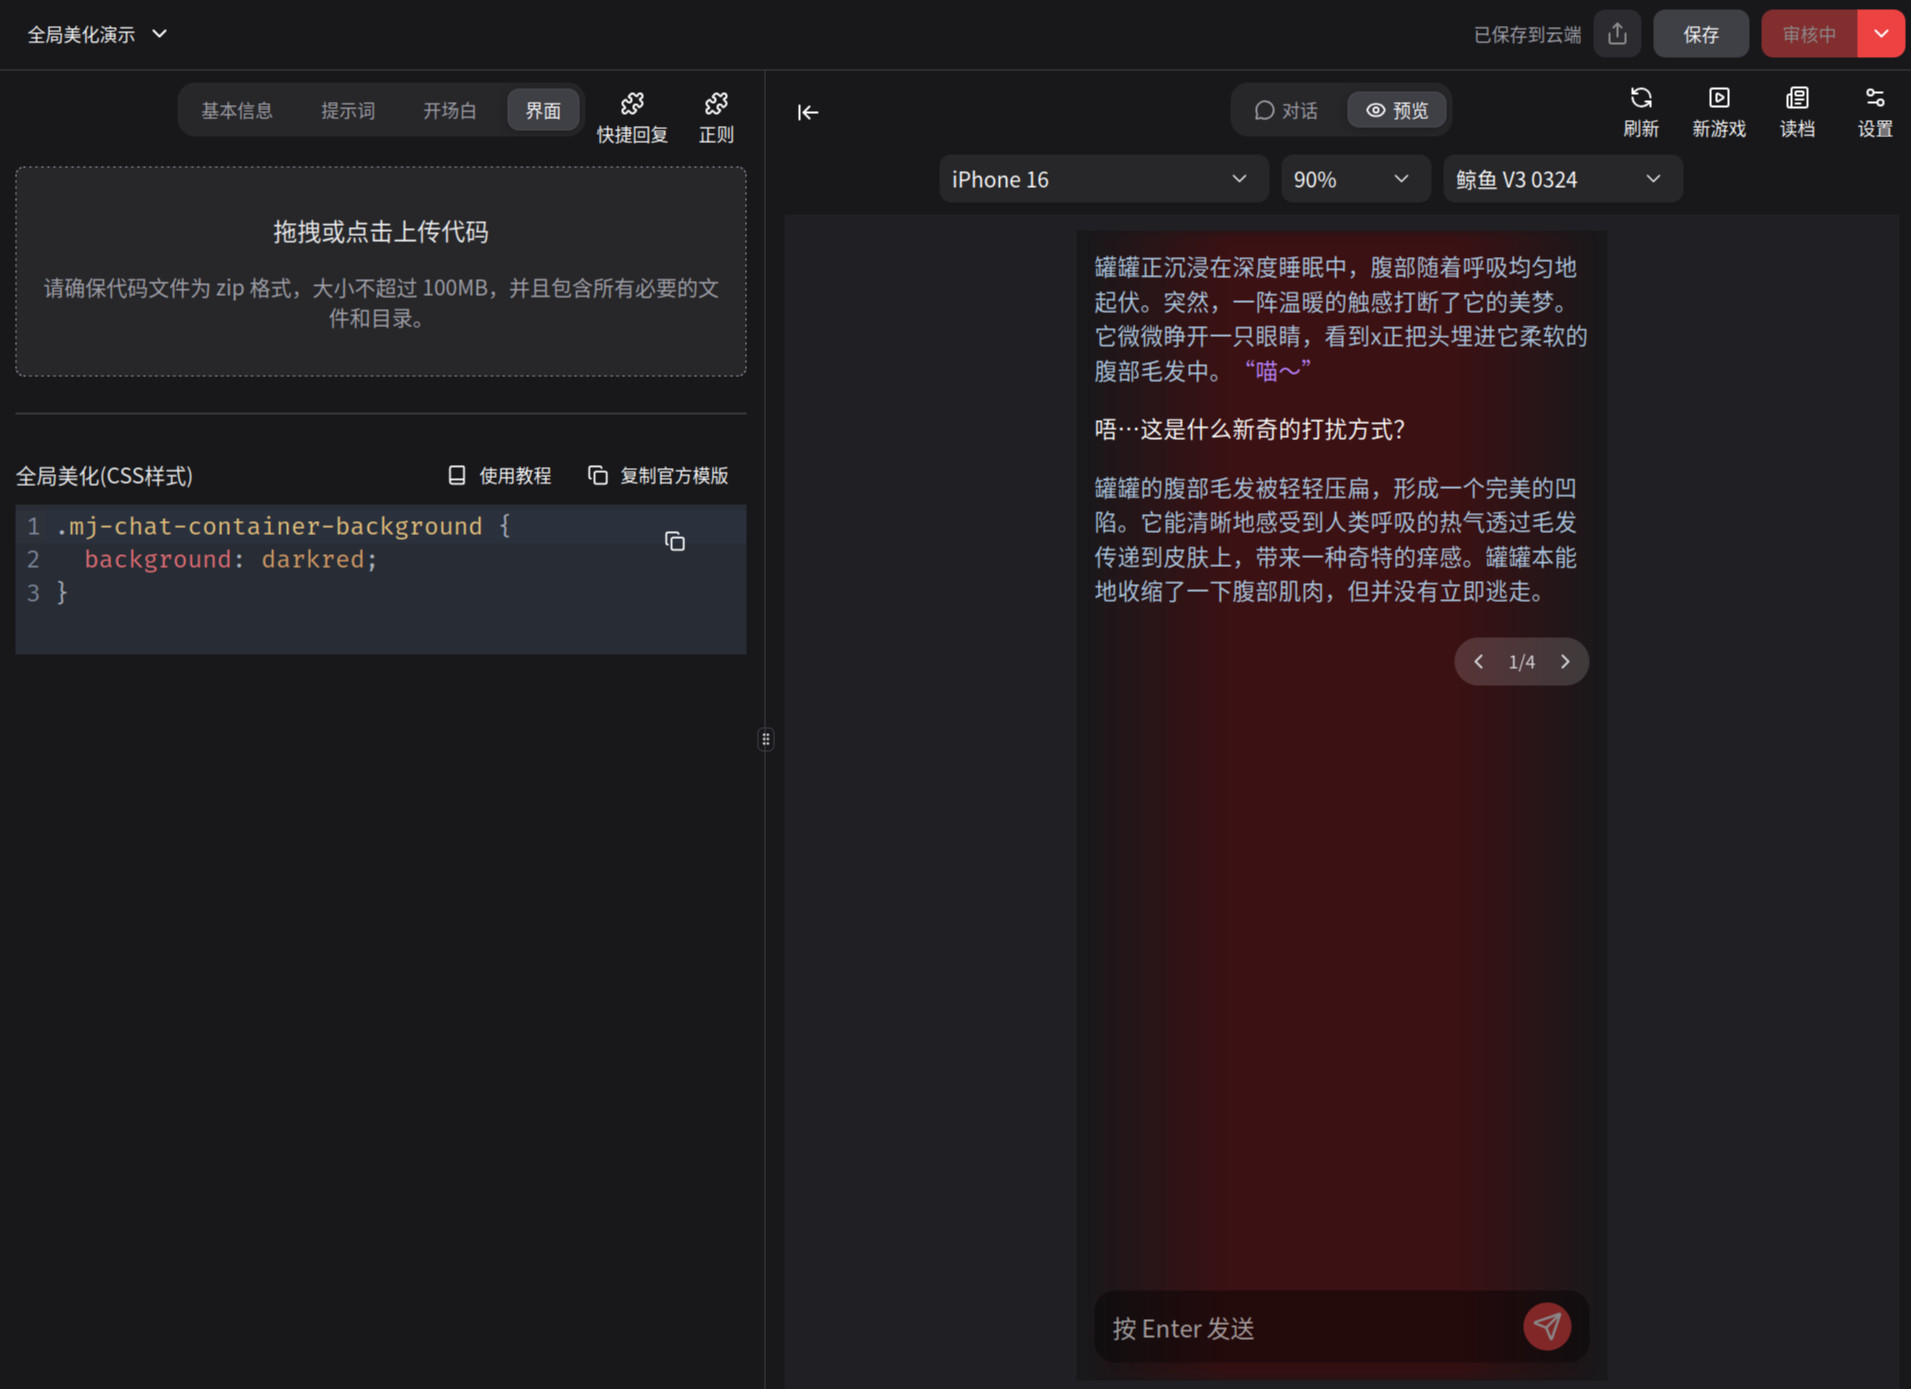Open the 设置 settings icon

pyautogui.click(x=1874, y=111)
